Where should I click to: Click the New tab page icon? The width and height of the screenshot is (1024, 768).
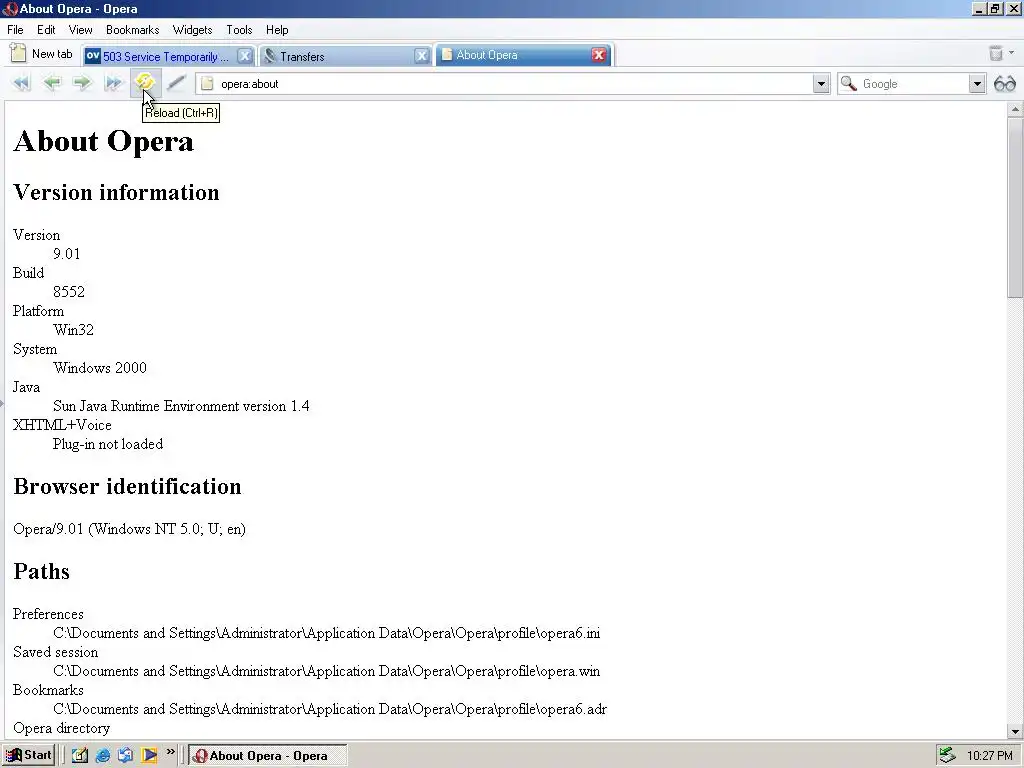tap(18, 54)
